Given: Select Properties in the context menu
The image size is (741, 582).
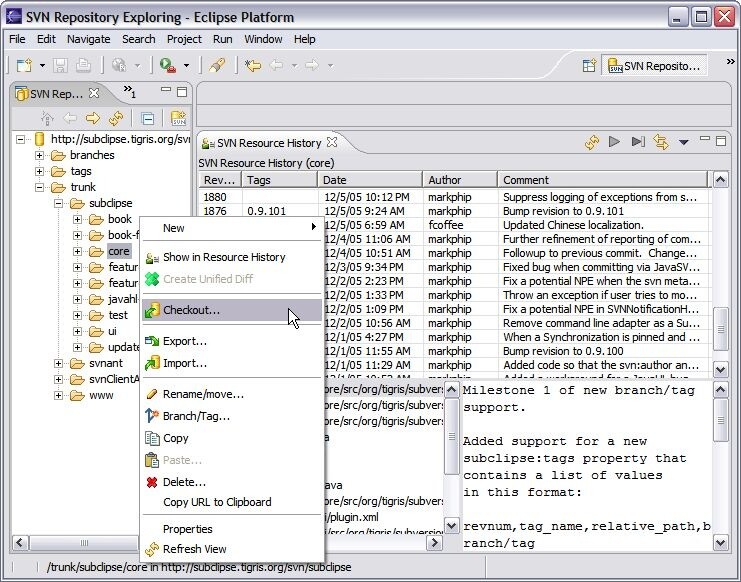Looking at the screenshot, I should coord(232,529).
